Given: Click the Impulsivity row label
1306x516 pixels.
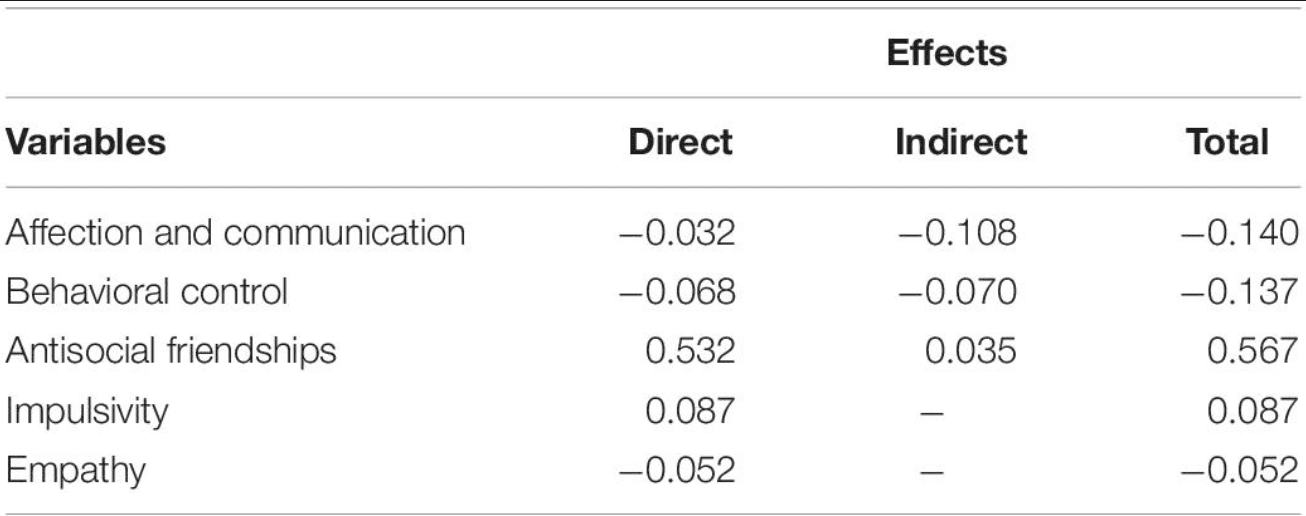Looking at the screenshot, I should point(86,410).
